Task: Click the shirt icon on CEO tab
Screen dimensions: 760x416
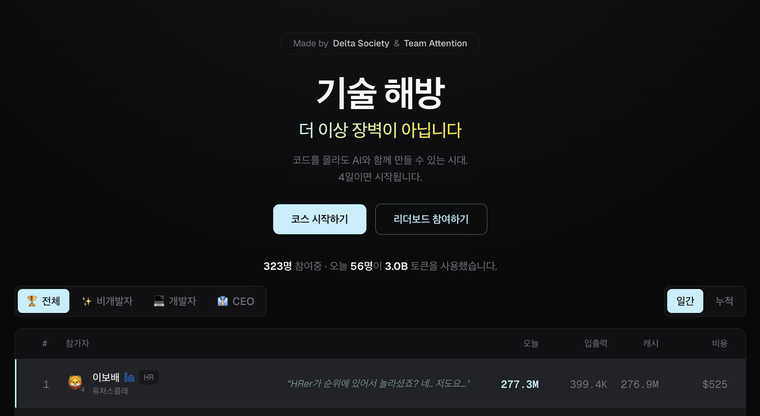Action: pyautogui.click(x=222, y=301)
